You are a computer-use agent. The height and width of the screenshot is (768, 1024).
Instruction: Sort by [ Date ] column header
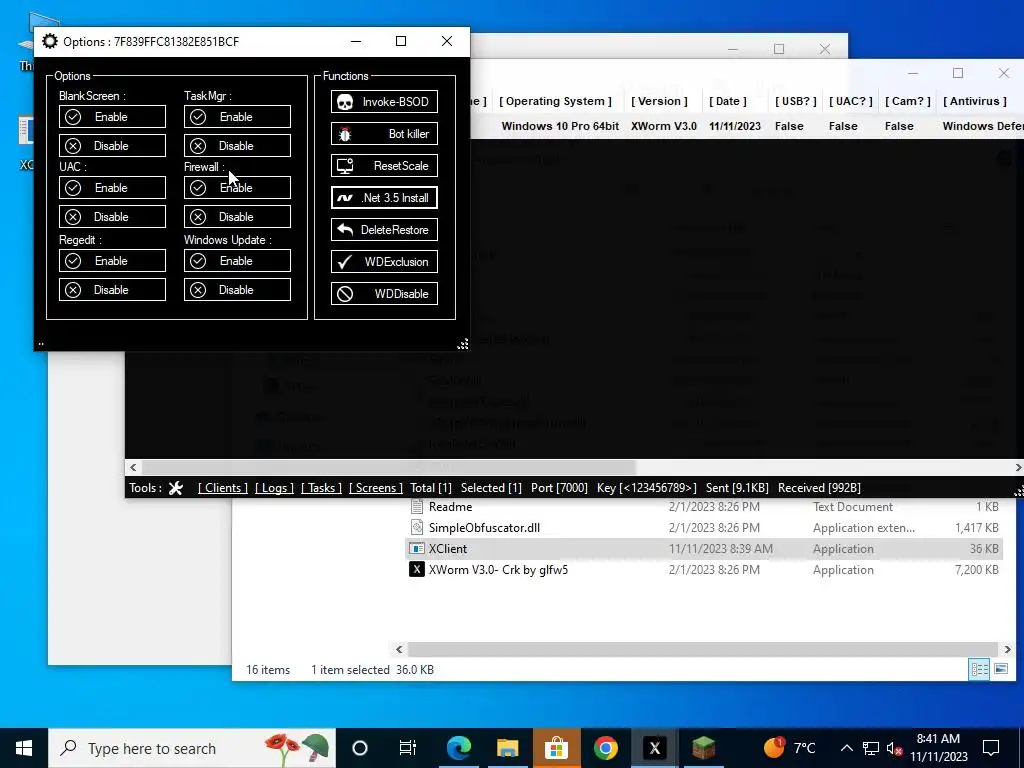[728, 101]
